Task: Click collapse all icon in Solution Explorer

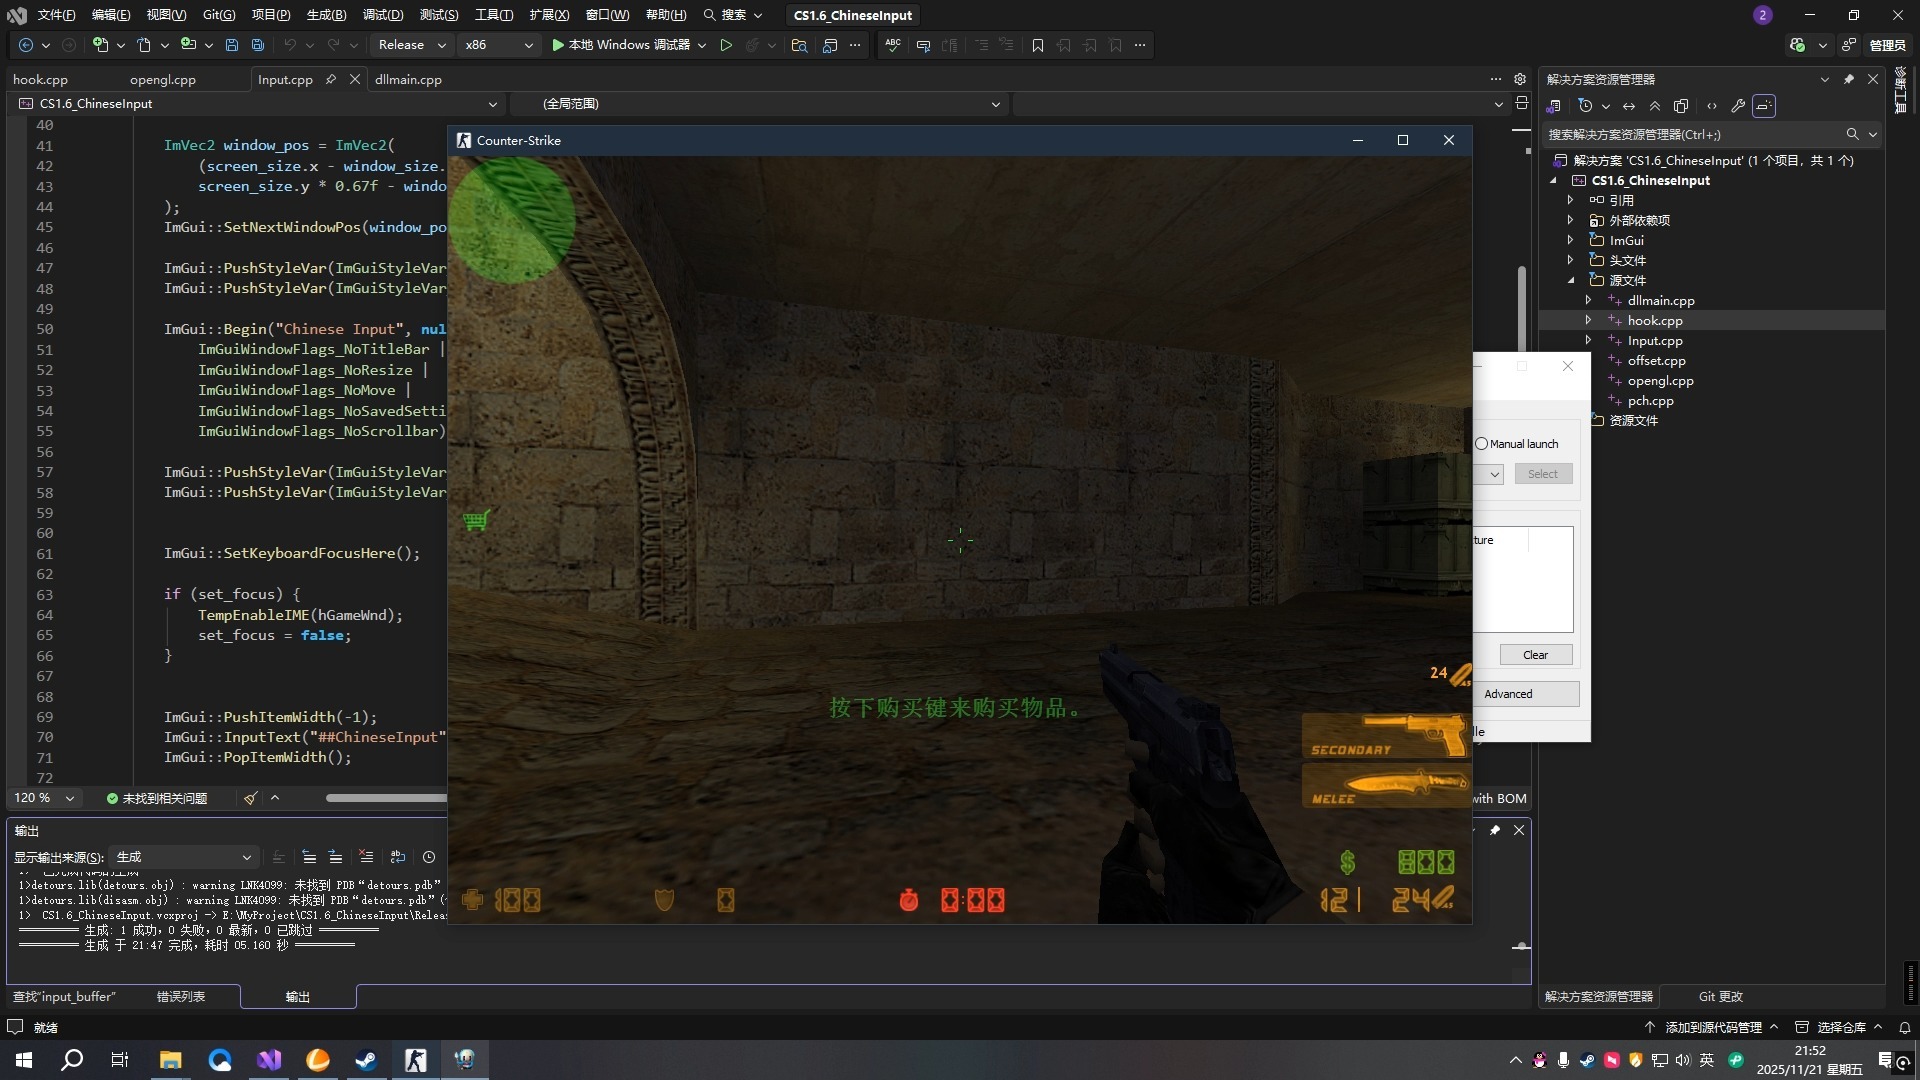Action: [x=1655, y=106]
